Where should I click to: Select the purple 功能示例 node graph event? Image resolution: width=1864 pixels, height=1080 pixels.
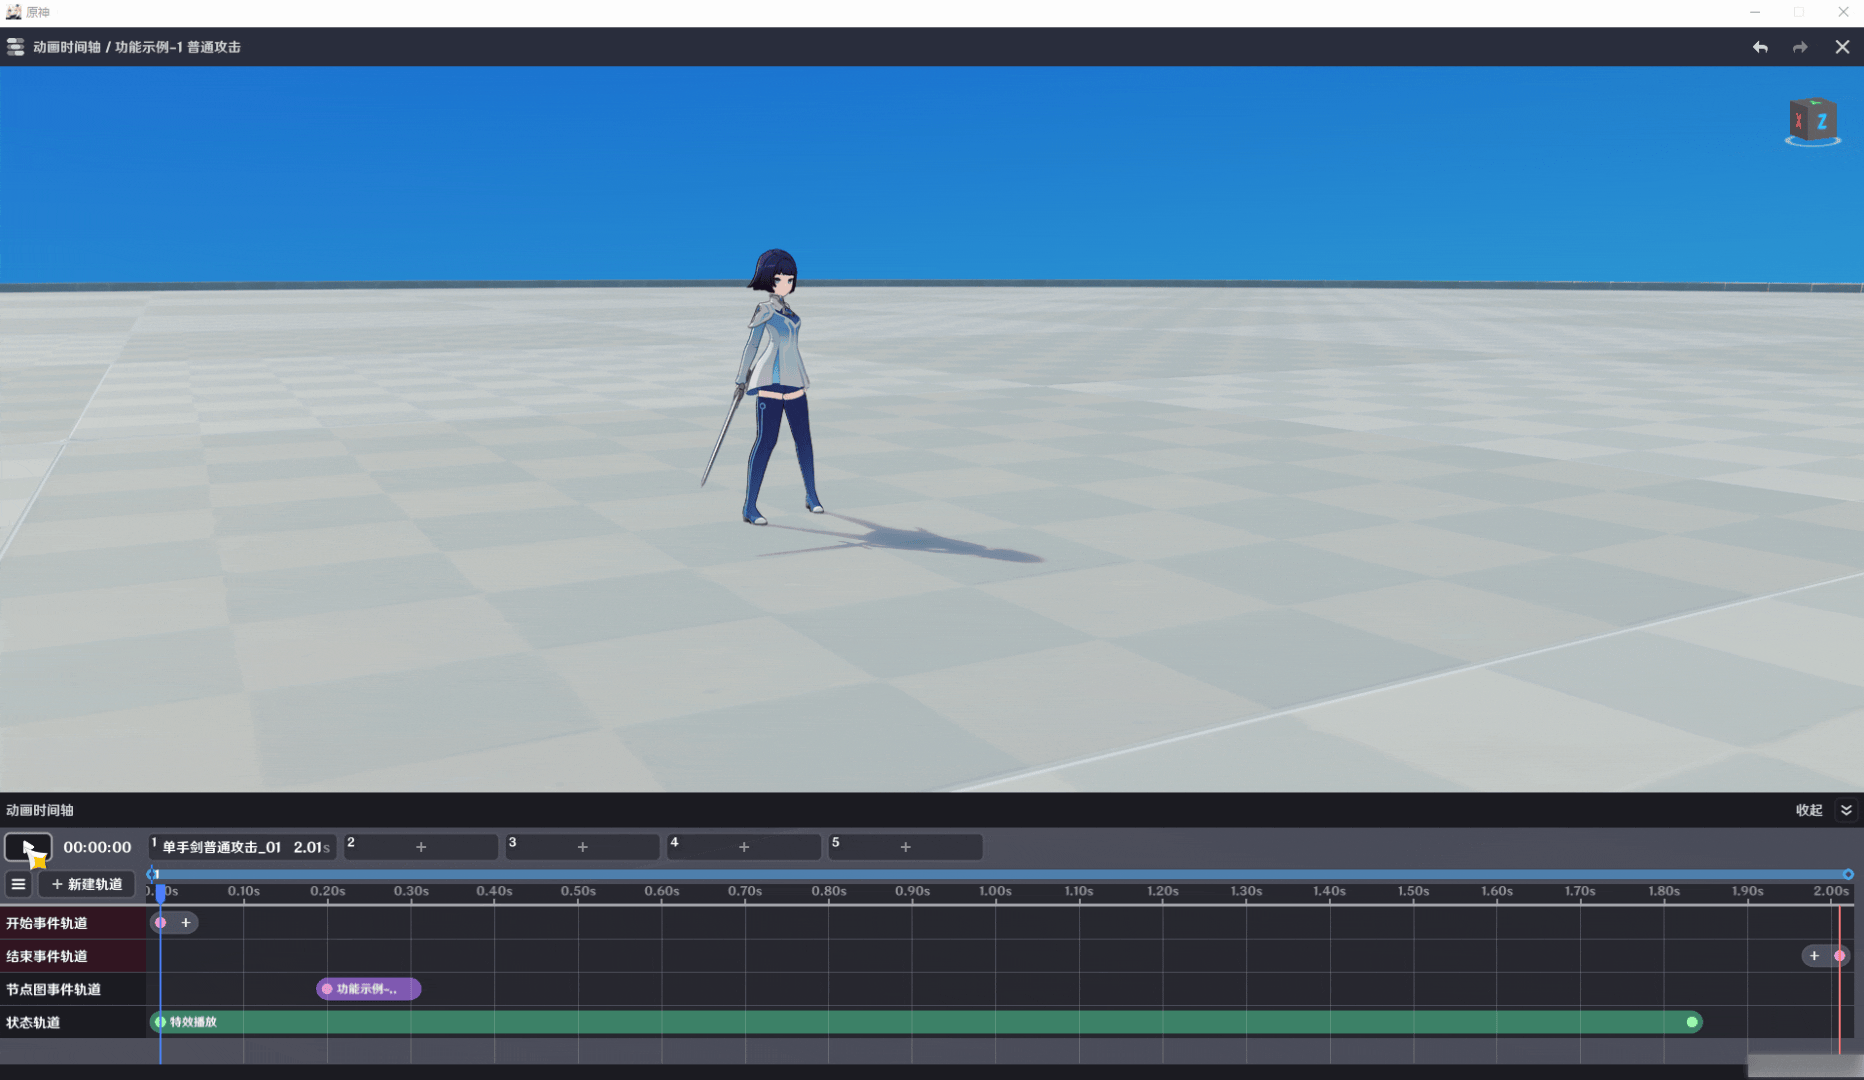point(368,989)
